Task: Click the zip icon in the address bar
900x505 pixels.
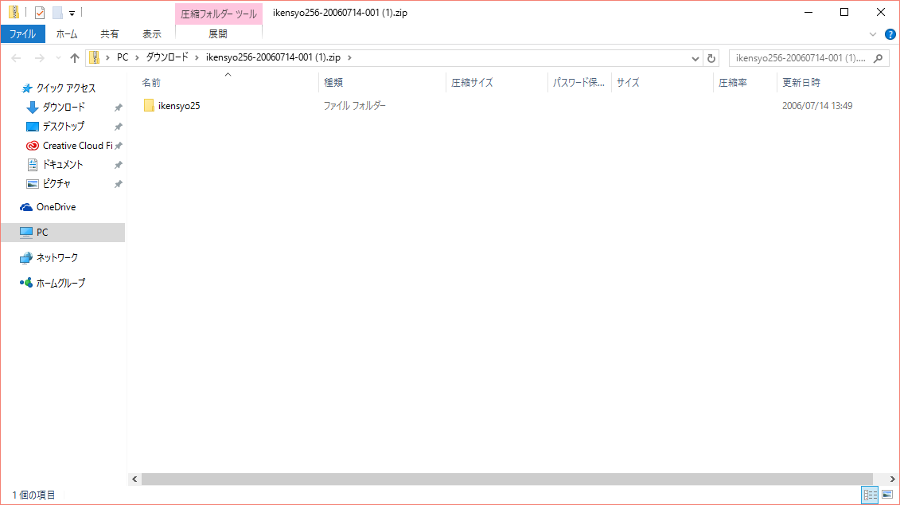Action: 94,57
